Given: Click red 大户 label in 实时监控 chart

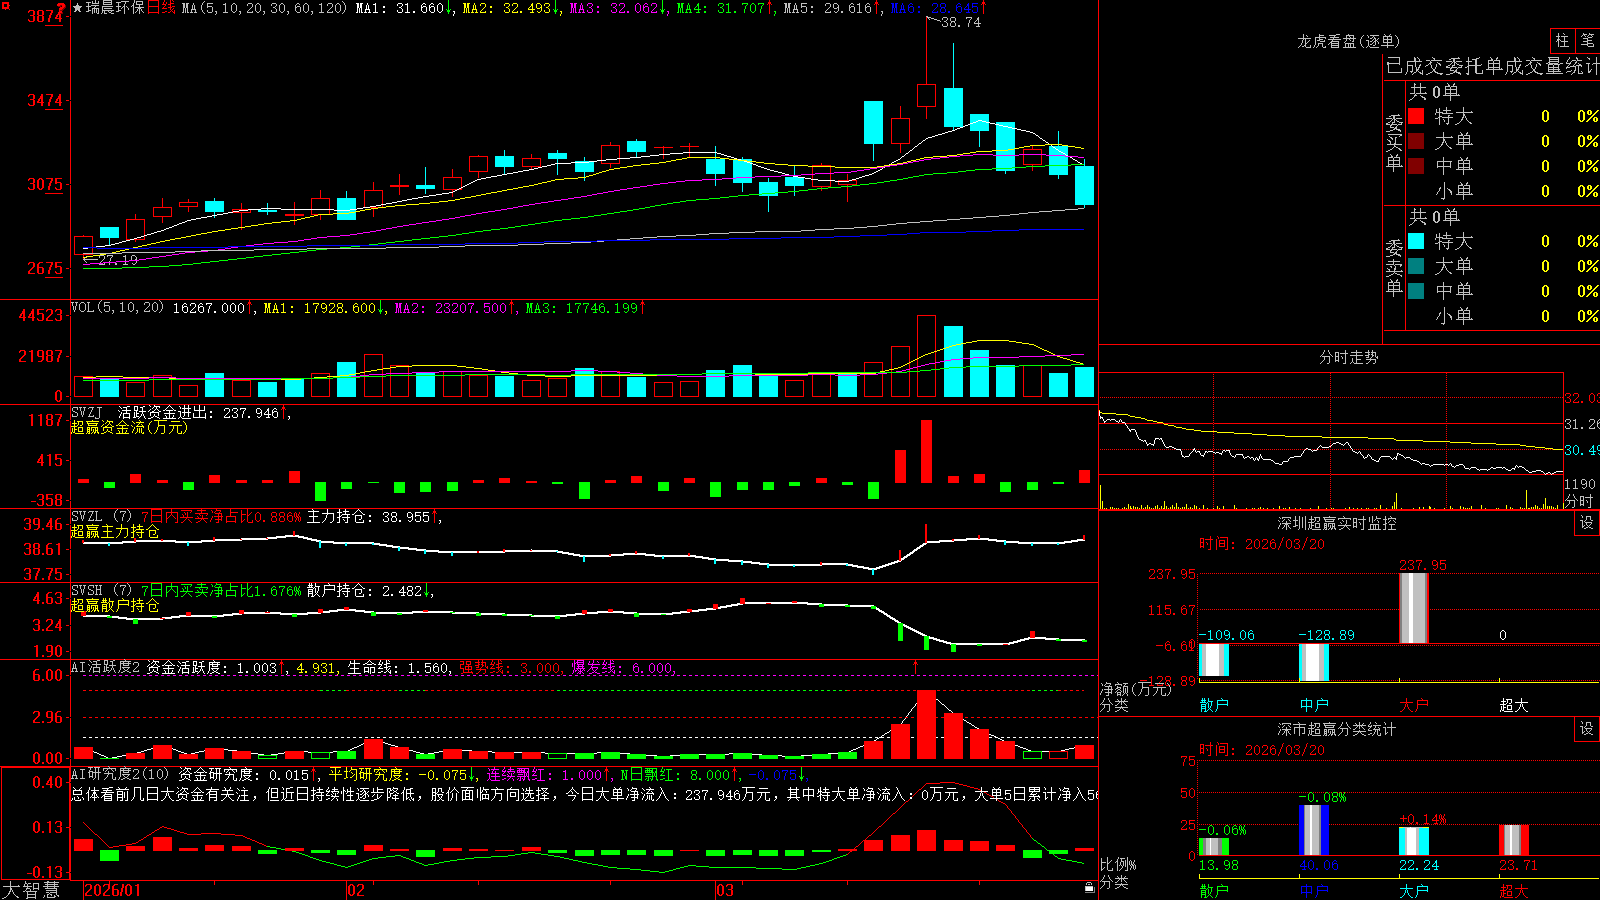Looking at the screenshot, I should (1414, 705).
